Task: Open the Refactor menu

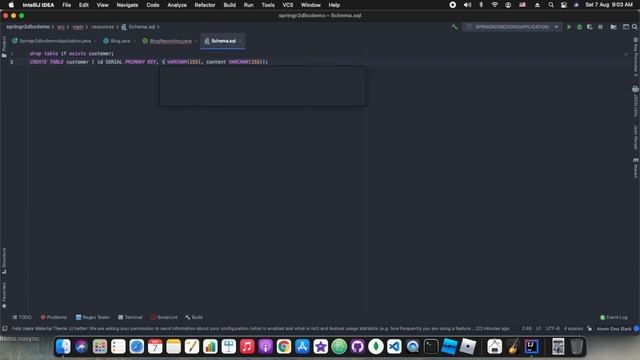Action: tap(205, 5)
